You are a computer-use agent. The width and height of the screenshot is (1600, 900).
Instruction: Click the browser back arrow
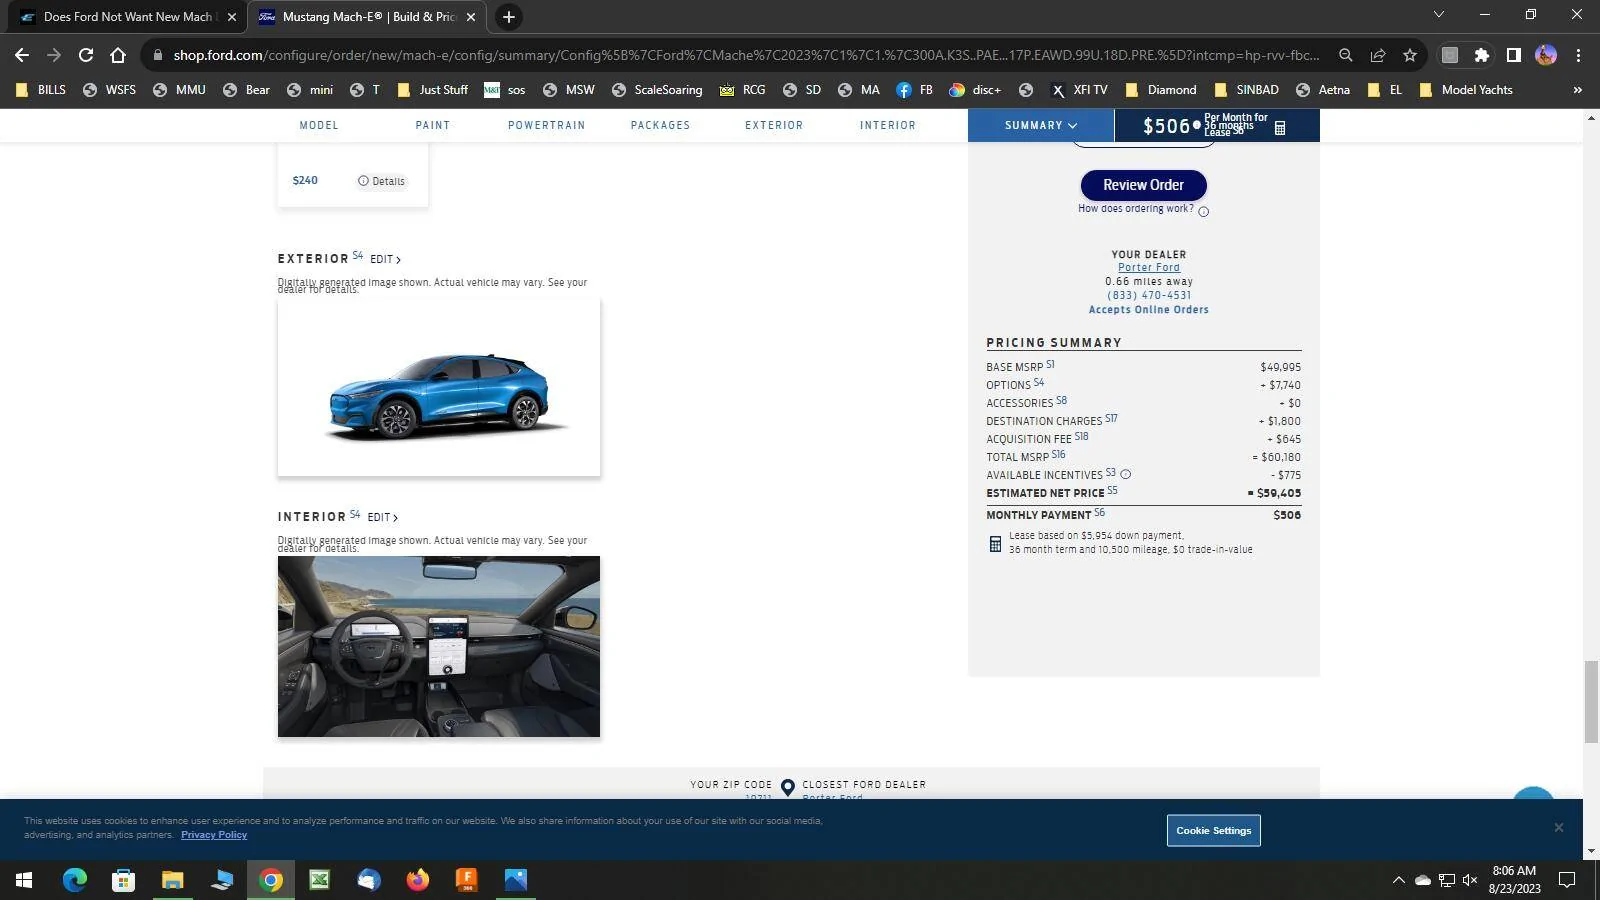pos(22,56)
